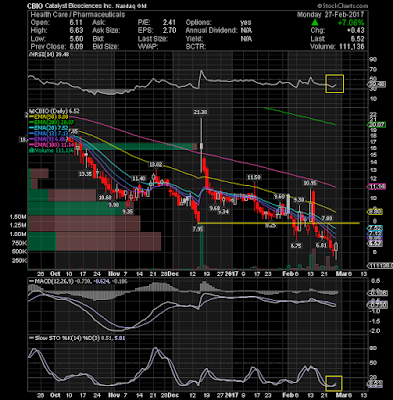Click the Open price value 6.11
Screen dimensions: 393x400
(76, 23)
